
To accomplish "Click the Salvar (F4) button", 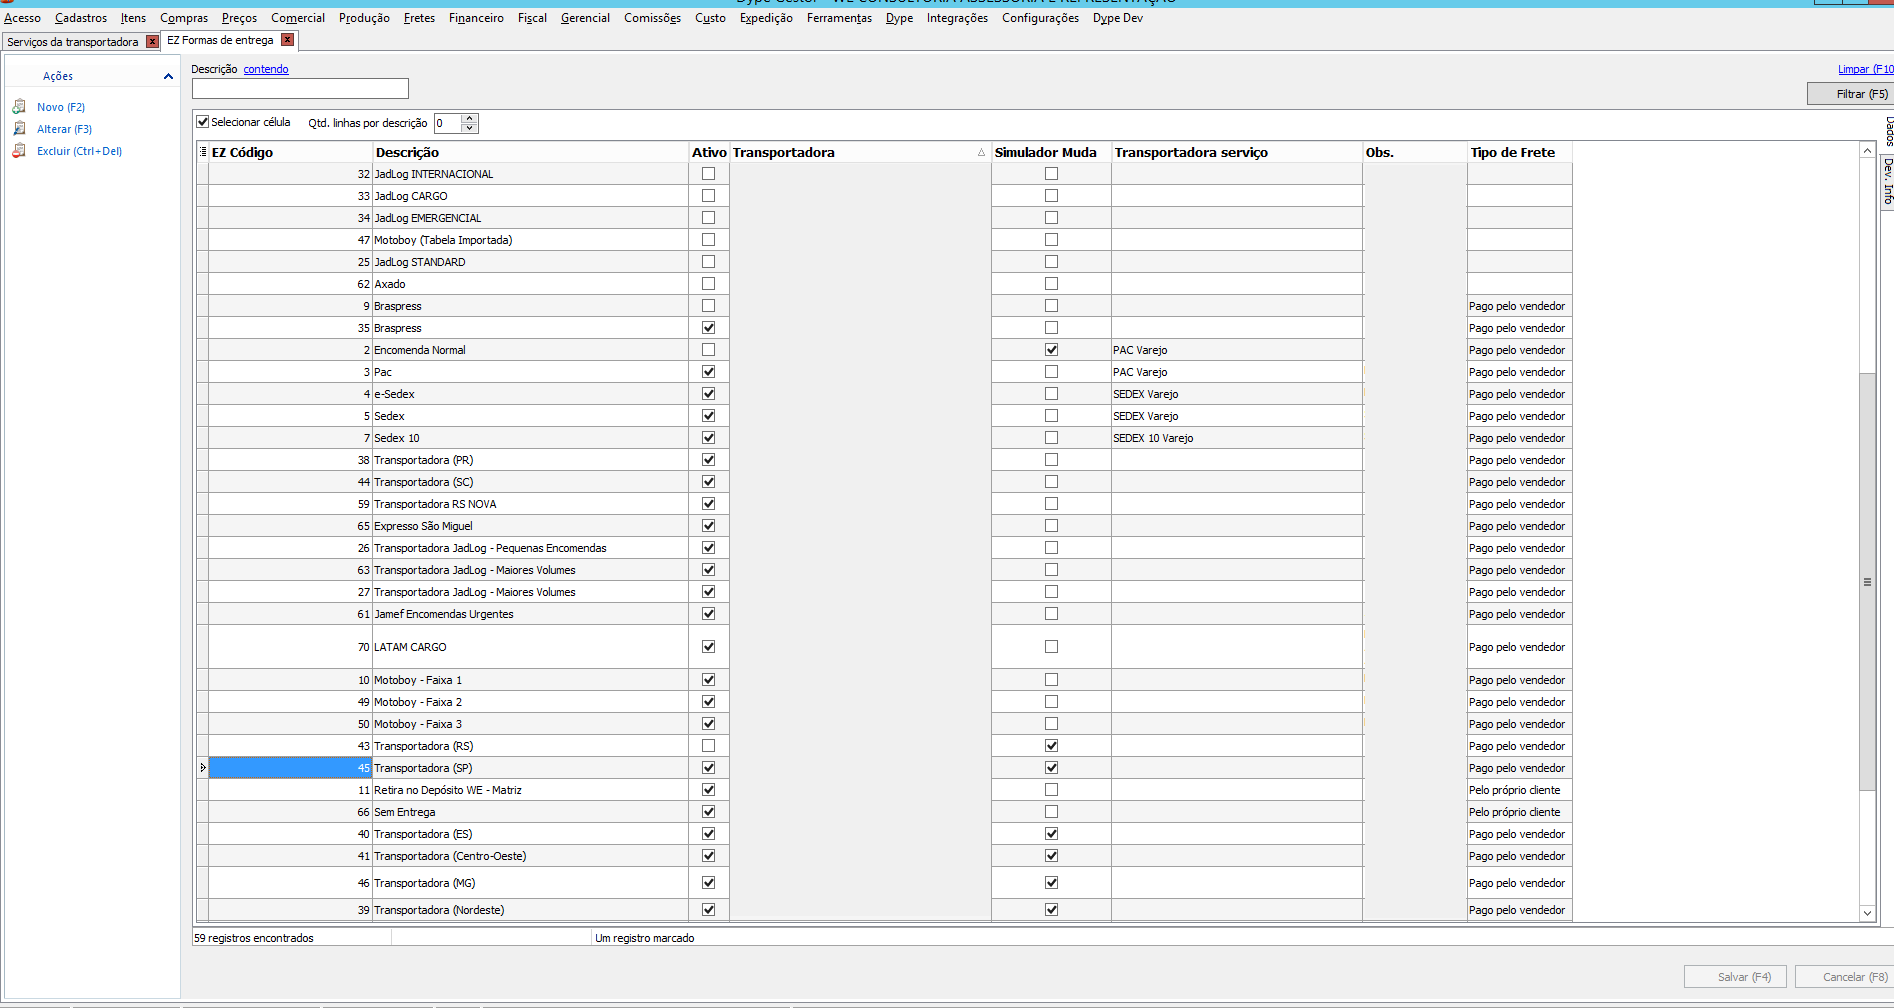I will pyautogui.click(x=1737, y=977).
